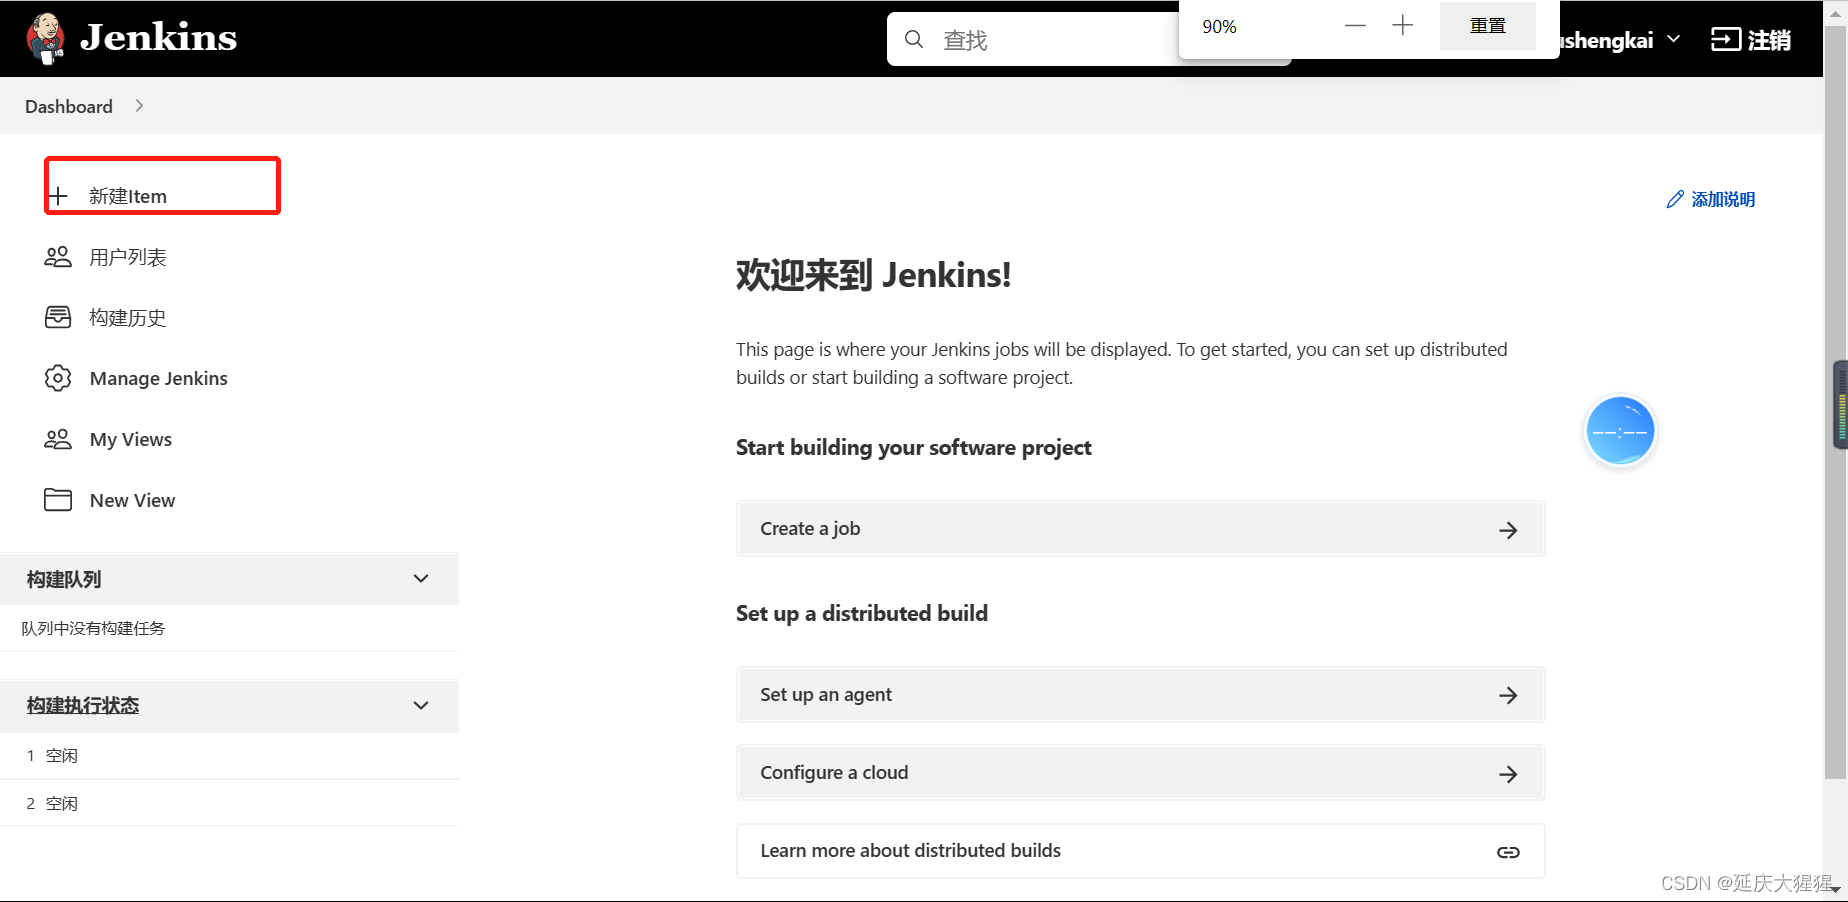Click Set up an agent button
The width and height of the screenshot is (1848, 902).
click(x=1141, y=695)
